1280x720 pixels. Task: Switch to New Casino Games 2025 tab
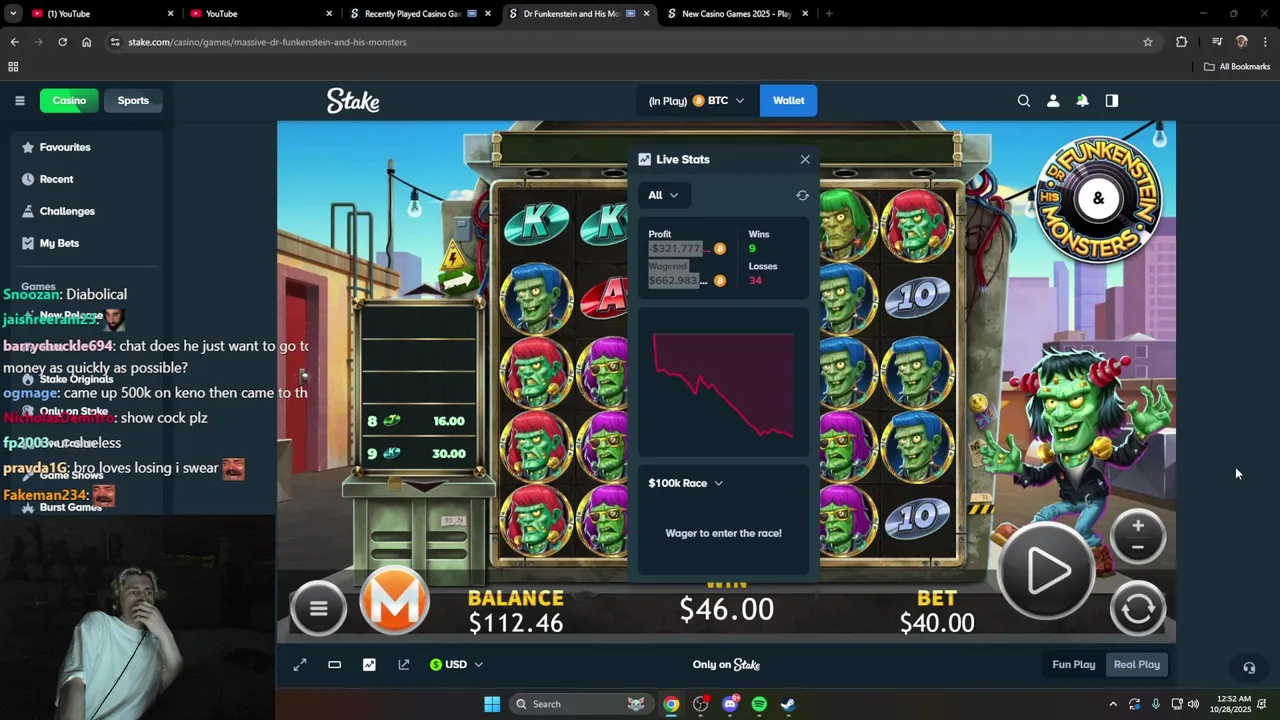[736, 14]
